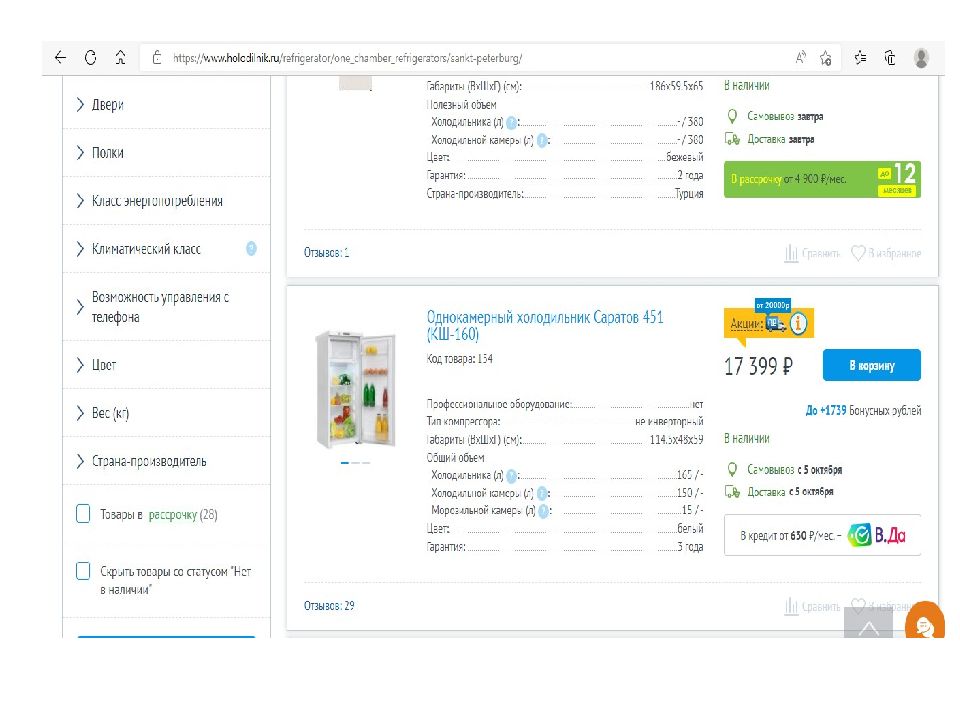
Task: Click the До +1739 Бонусных рублей link
Action: click(x=863, y=411)
